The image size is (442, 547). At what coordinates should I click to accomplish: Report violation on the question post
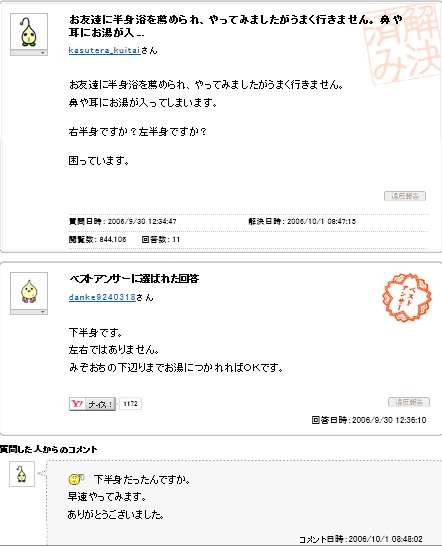pos(405,196)
